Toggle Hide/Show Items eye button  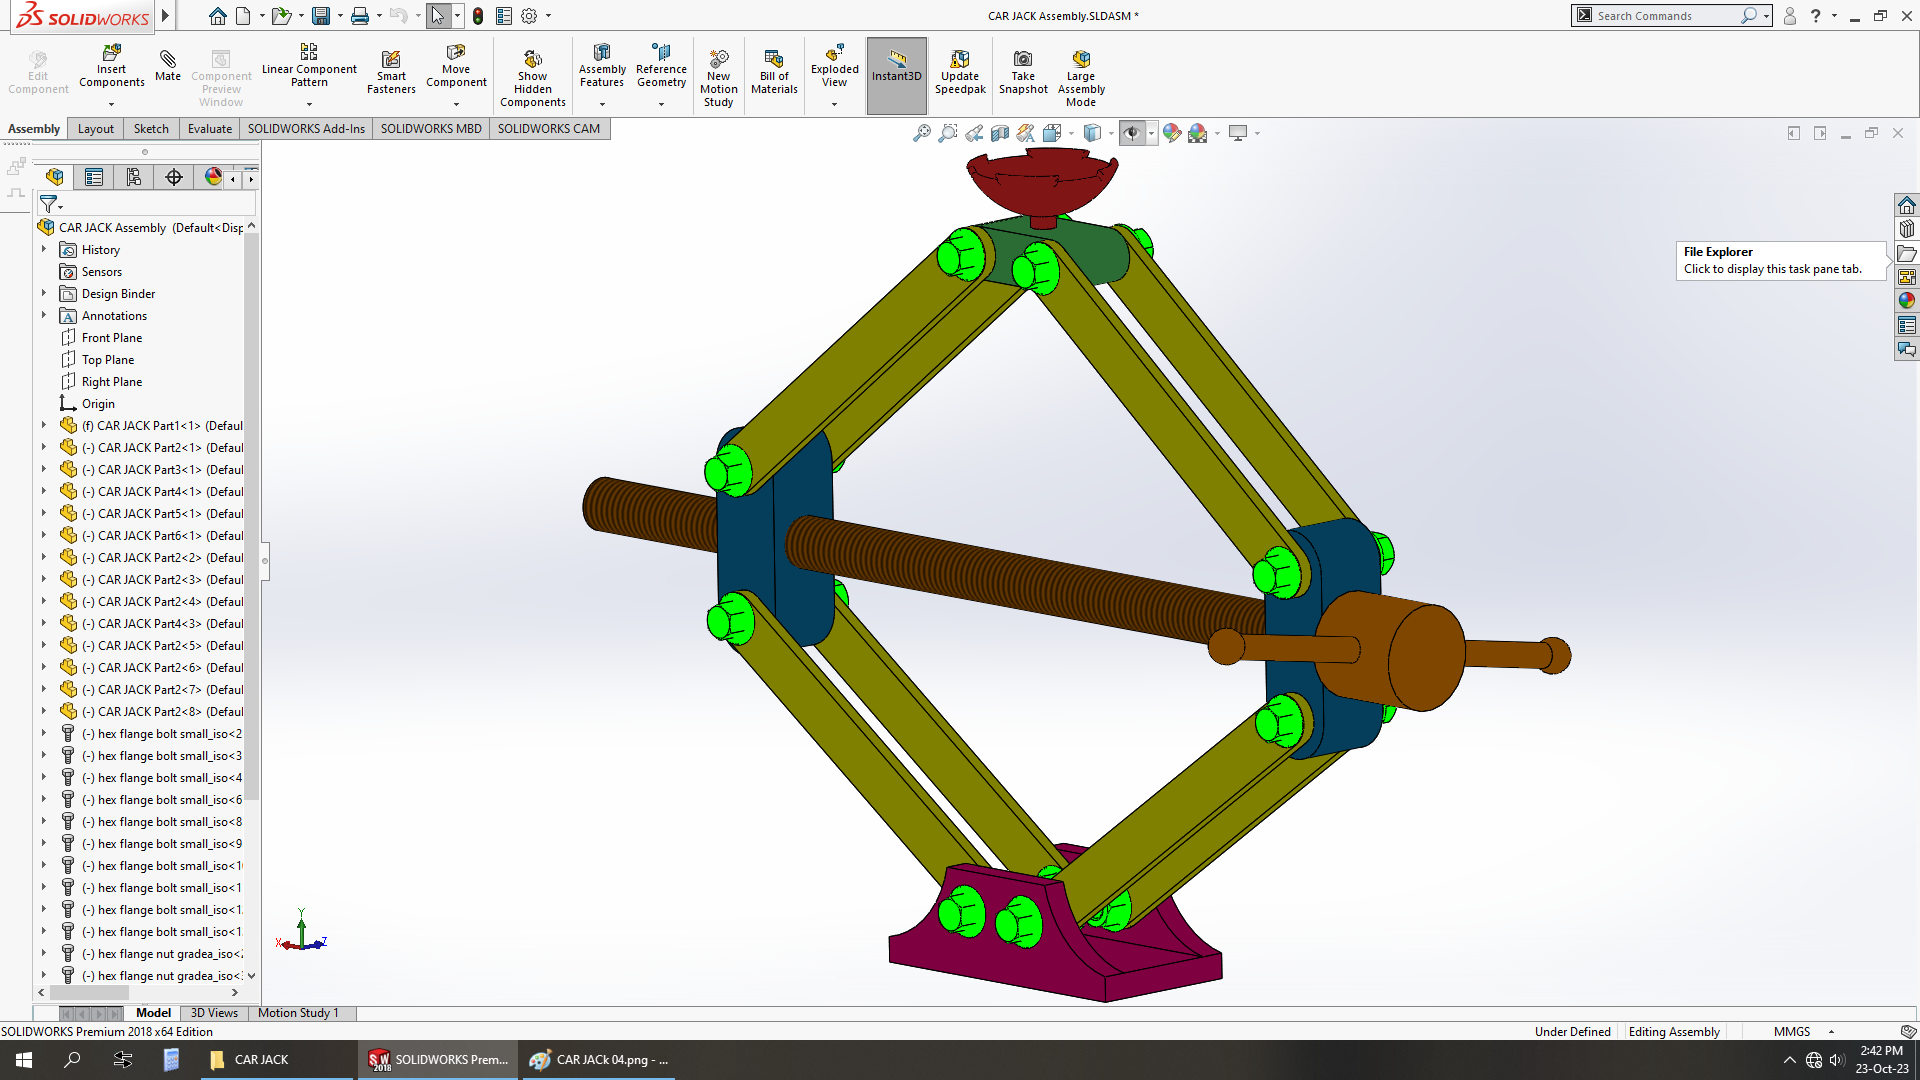click(1132, 133)
